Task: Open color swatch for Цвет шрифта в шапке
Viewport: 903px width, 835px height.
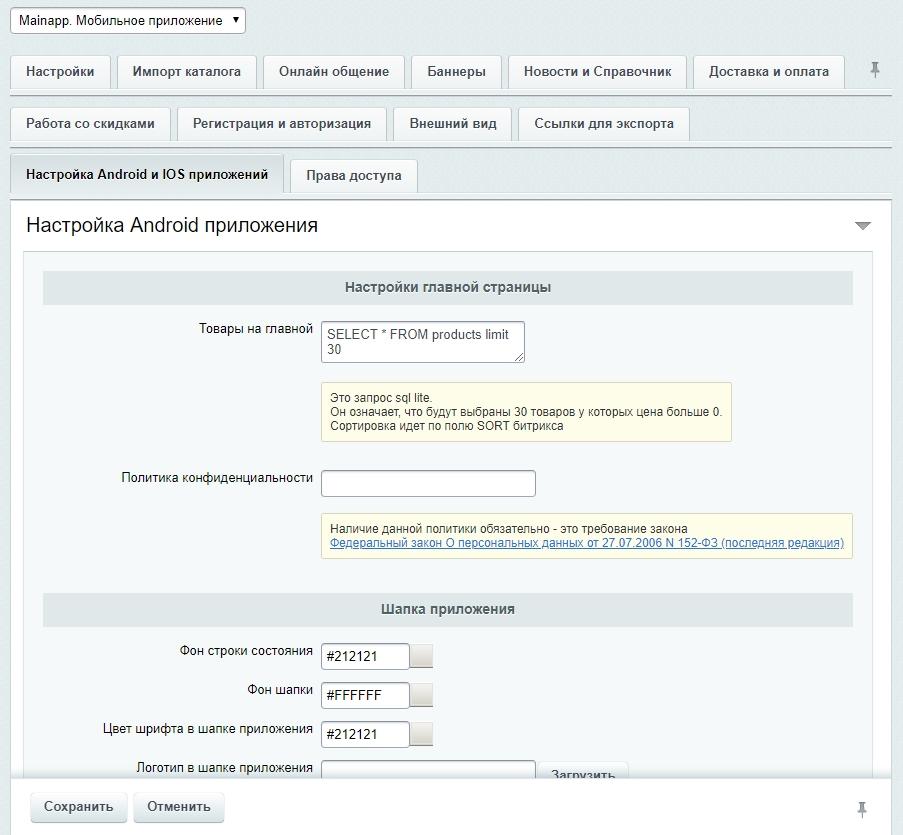Action: click(x=421, y=734)
